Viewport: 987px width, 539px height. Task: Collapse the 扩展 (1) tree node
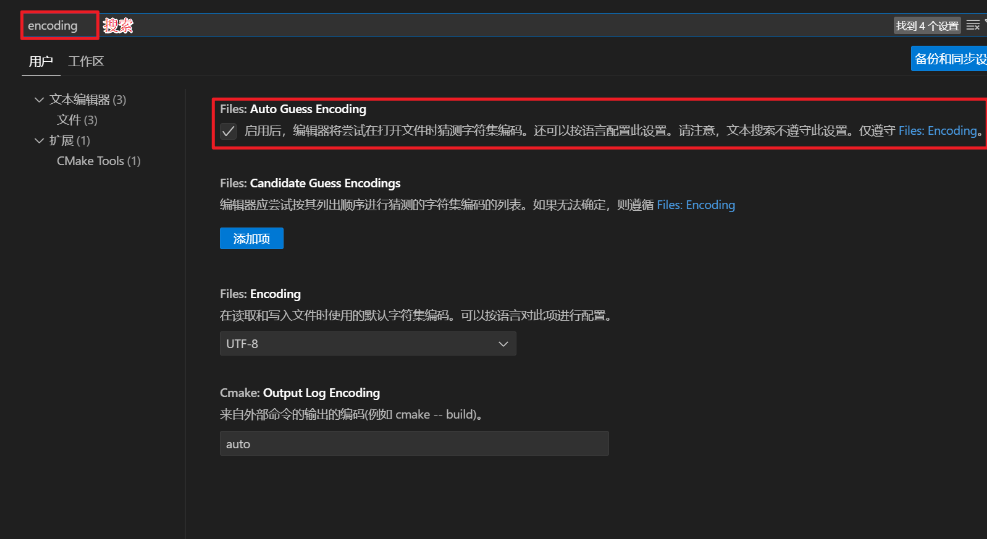[x=39, y=140]
